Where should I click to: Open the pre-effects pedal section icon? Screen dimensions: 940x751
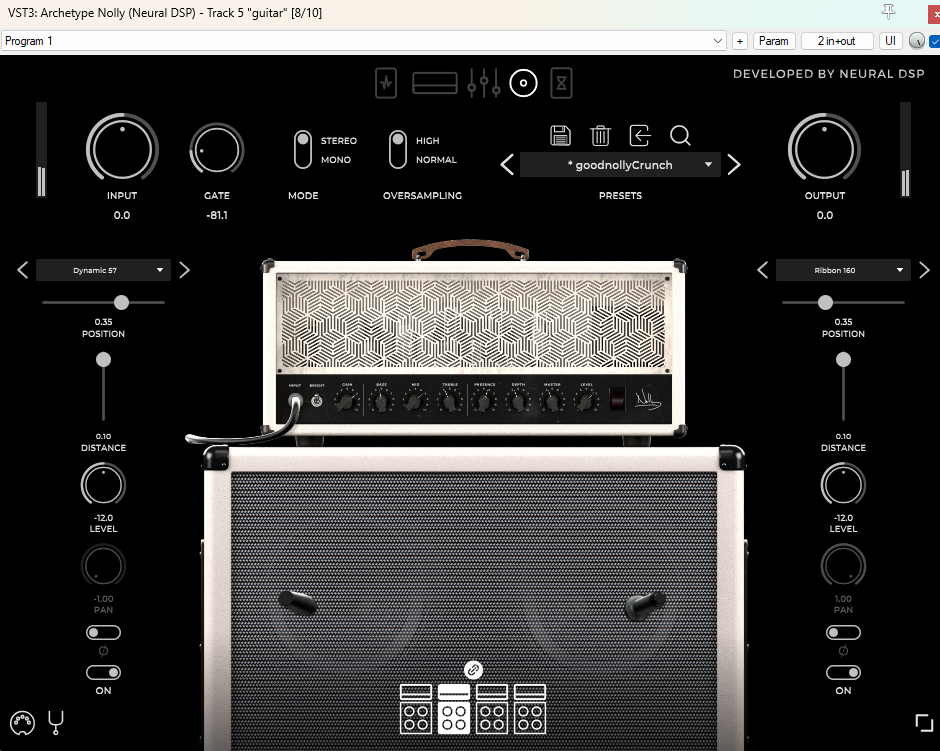385,83
